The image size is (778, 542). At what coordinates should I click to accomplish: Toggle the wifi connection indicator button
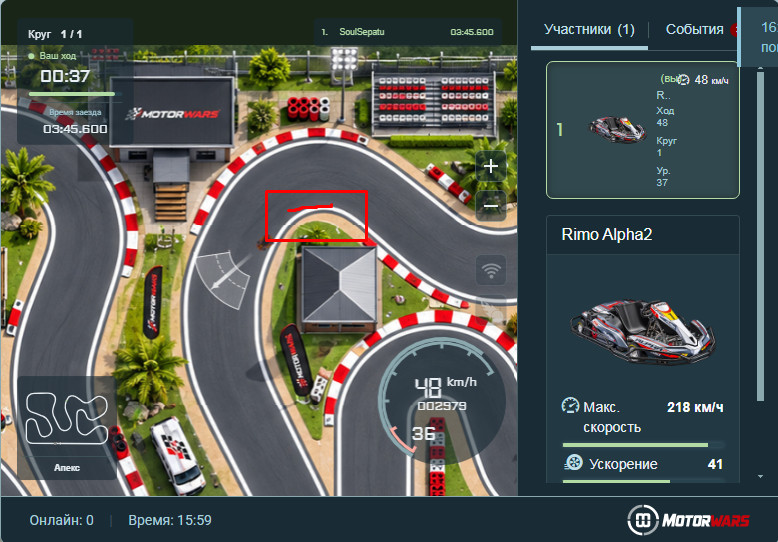[491, 271]
